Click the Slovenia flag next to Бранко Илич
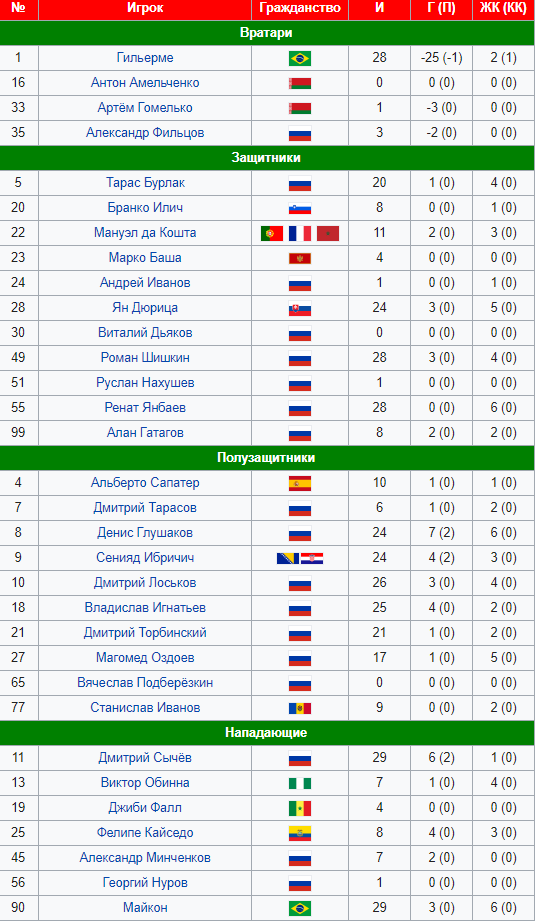 300,208
